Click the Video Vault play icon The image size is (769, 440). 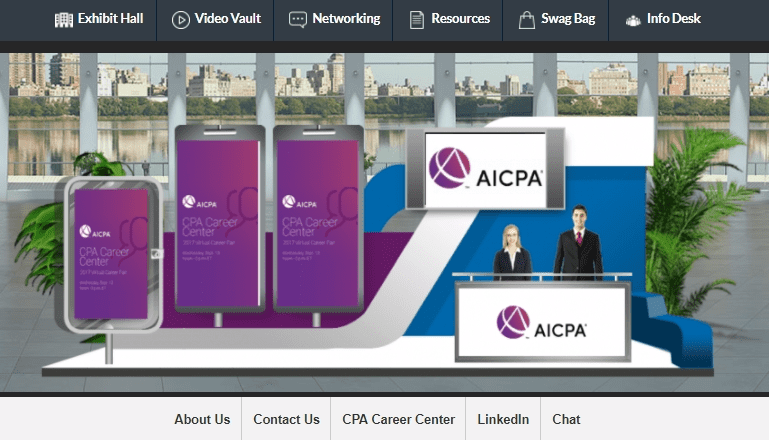tap(180, 20)
